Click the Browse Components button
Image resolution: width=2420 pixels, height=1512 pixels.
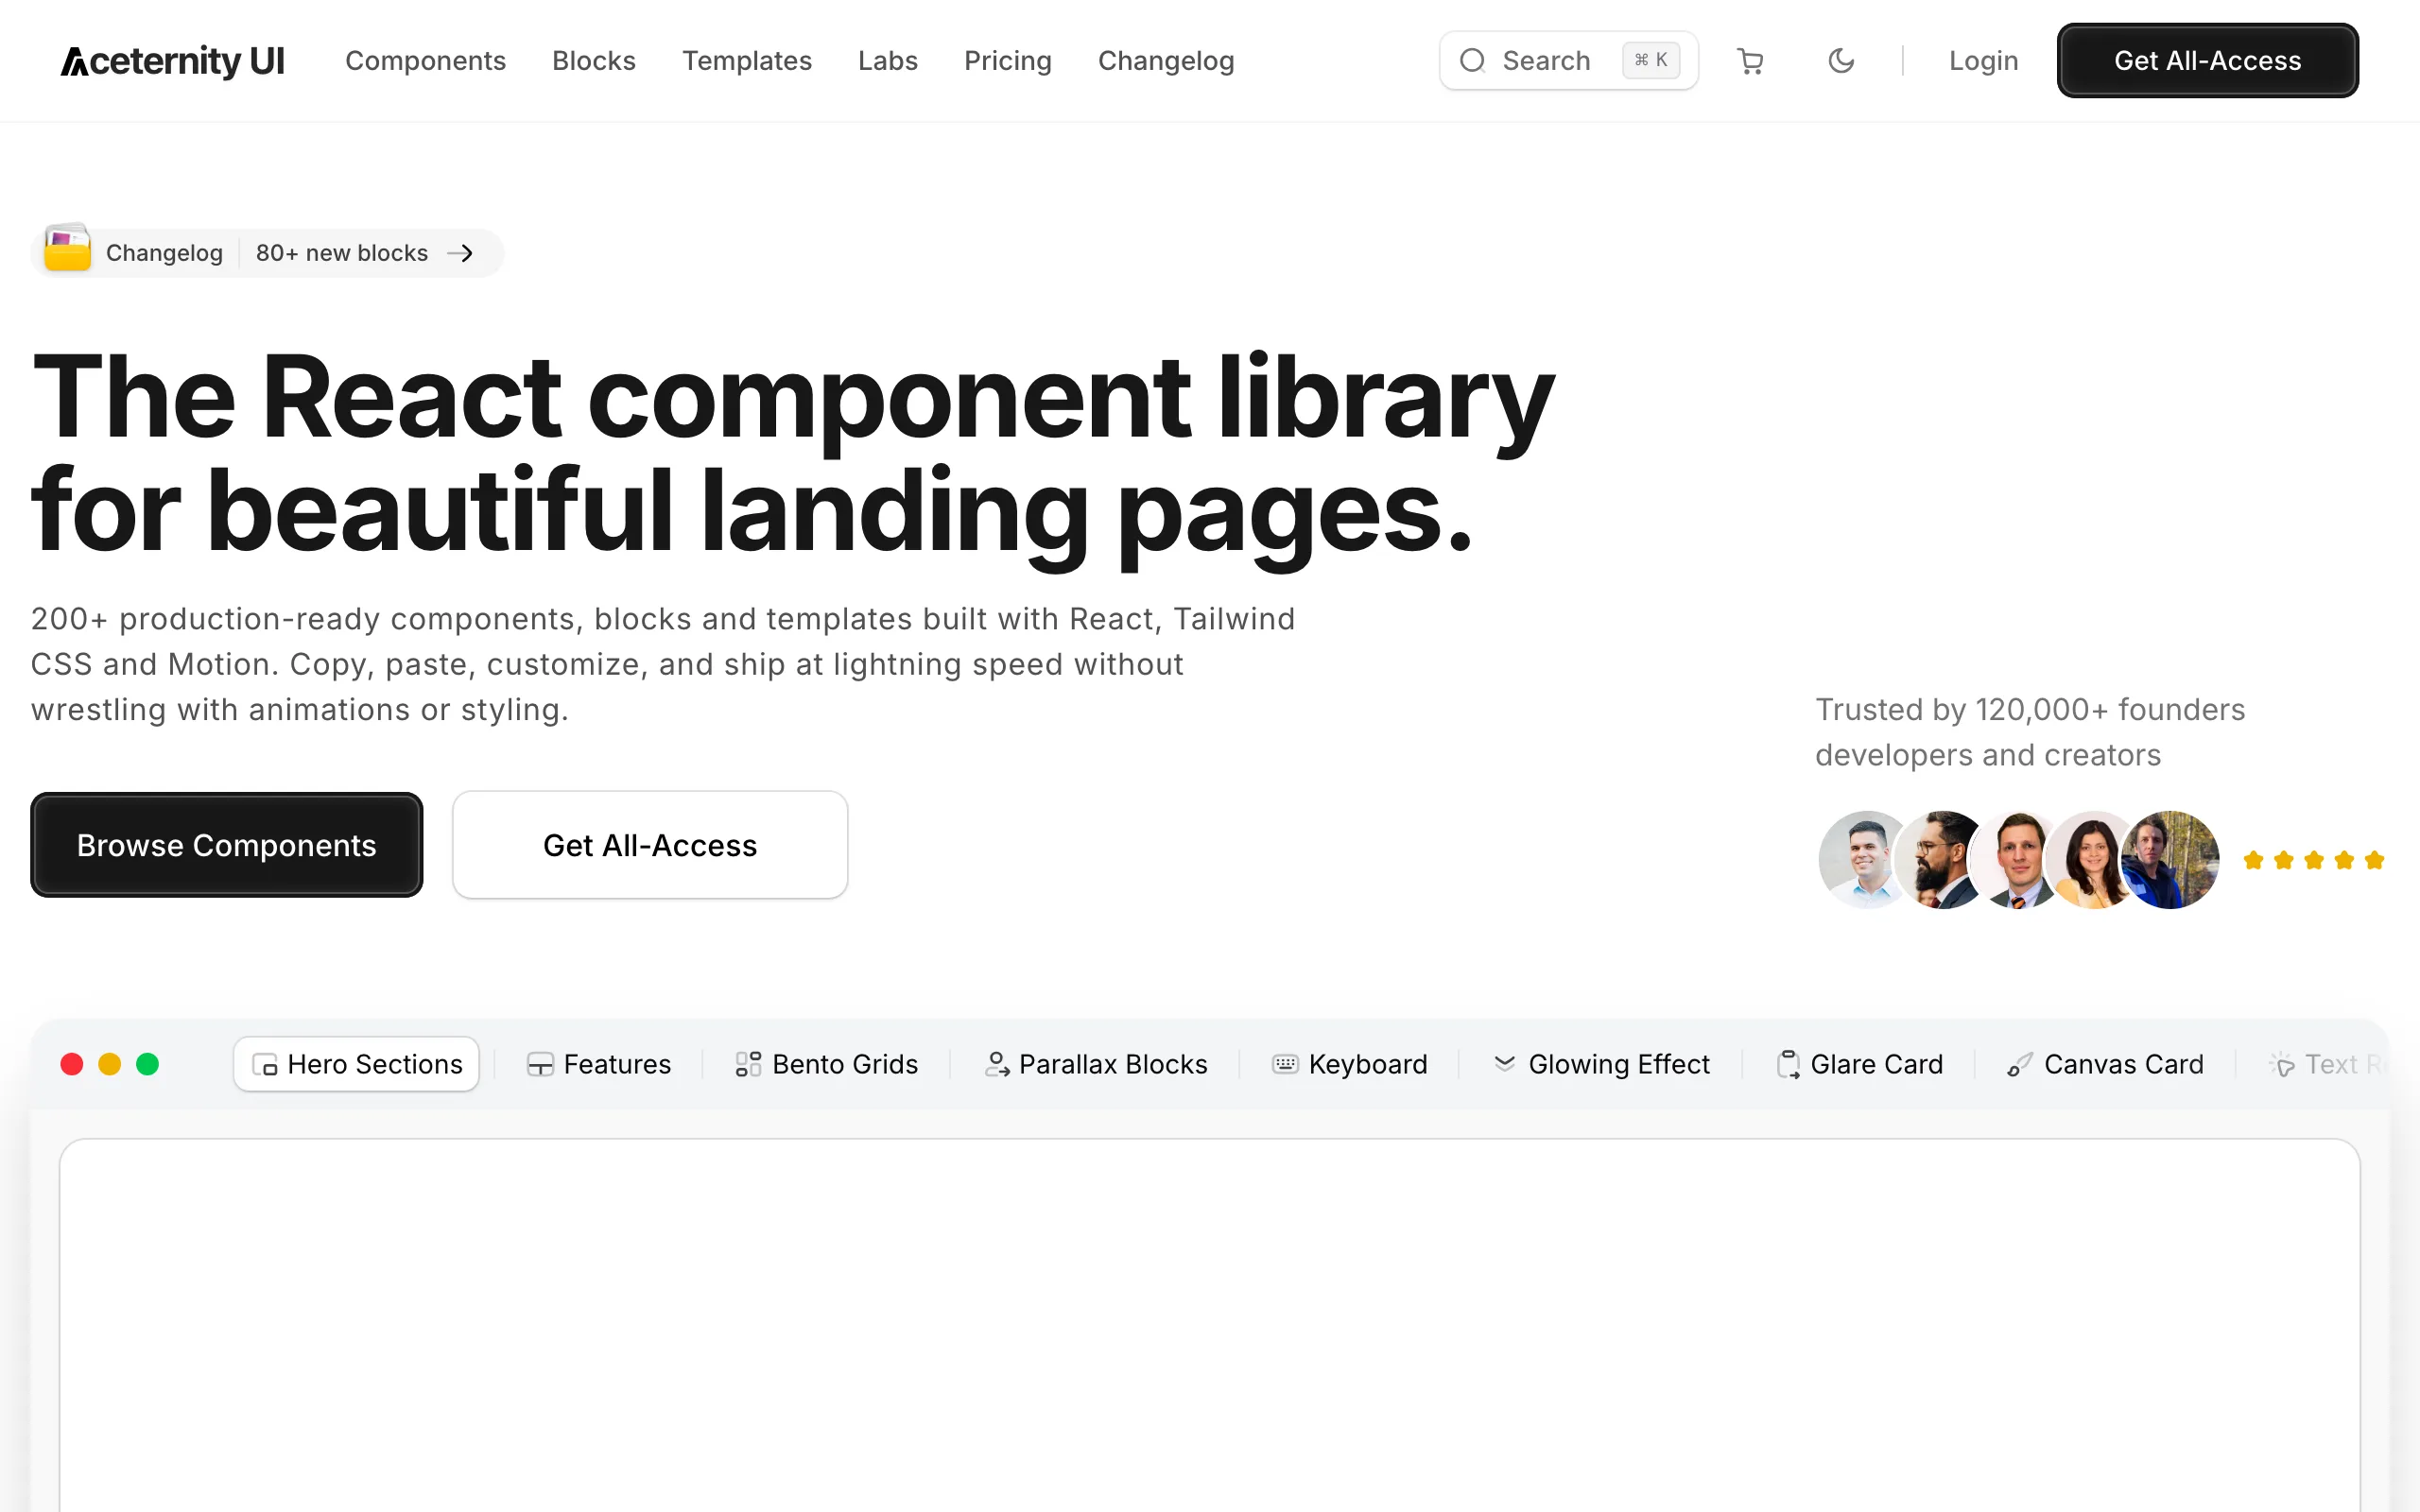[x=227, y=845]
